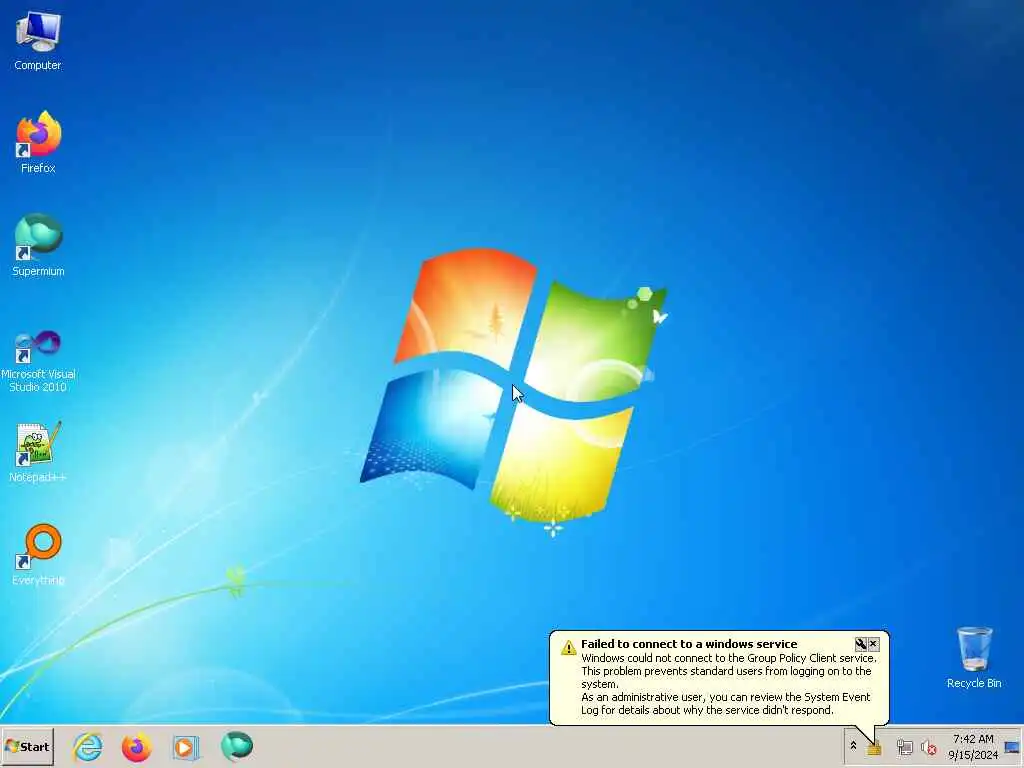Open the clock showing 7:42 AM

pyautogui.click(x=973, y=746)
